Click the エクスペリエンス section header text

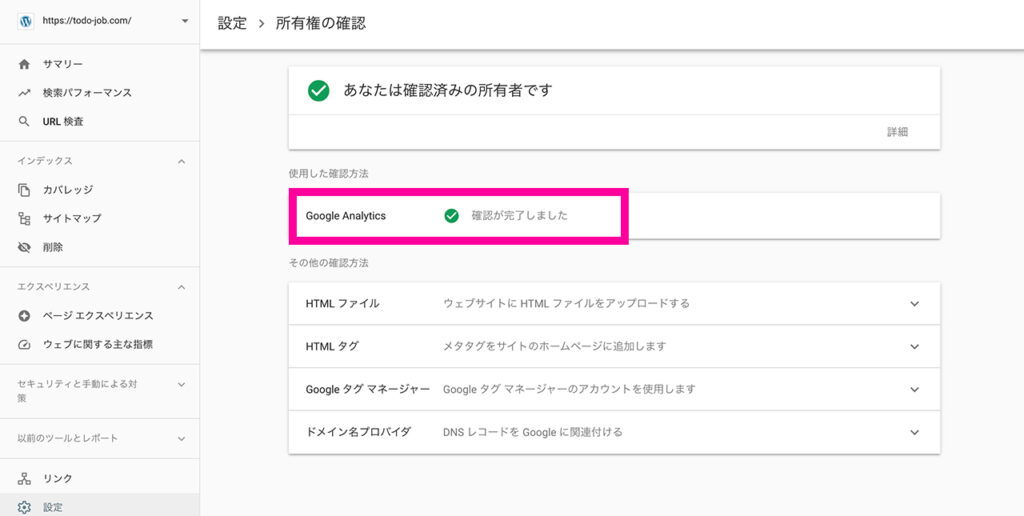coord(54,287)
